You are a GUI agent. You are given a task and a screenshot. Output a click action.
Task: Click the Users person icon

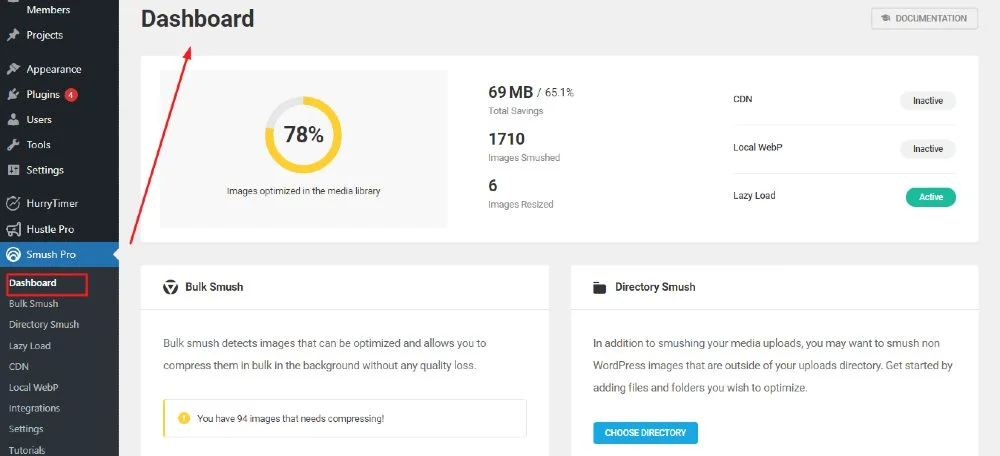(x=13, y=120)
